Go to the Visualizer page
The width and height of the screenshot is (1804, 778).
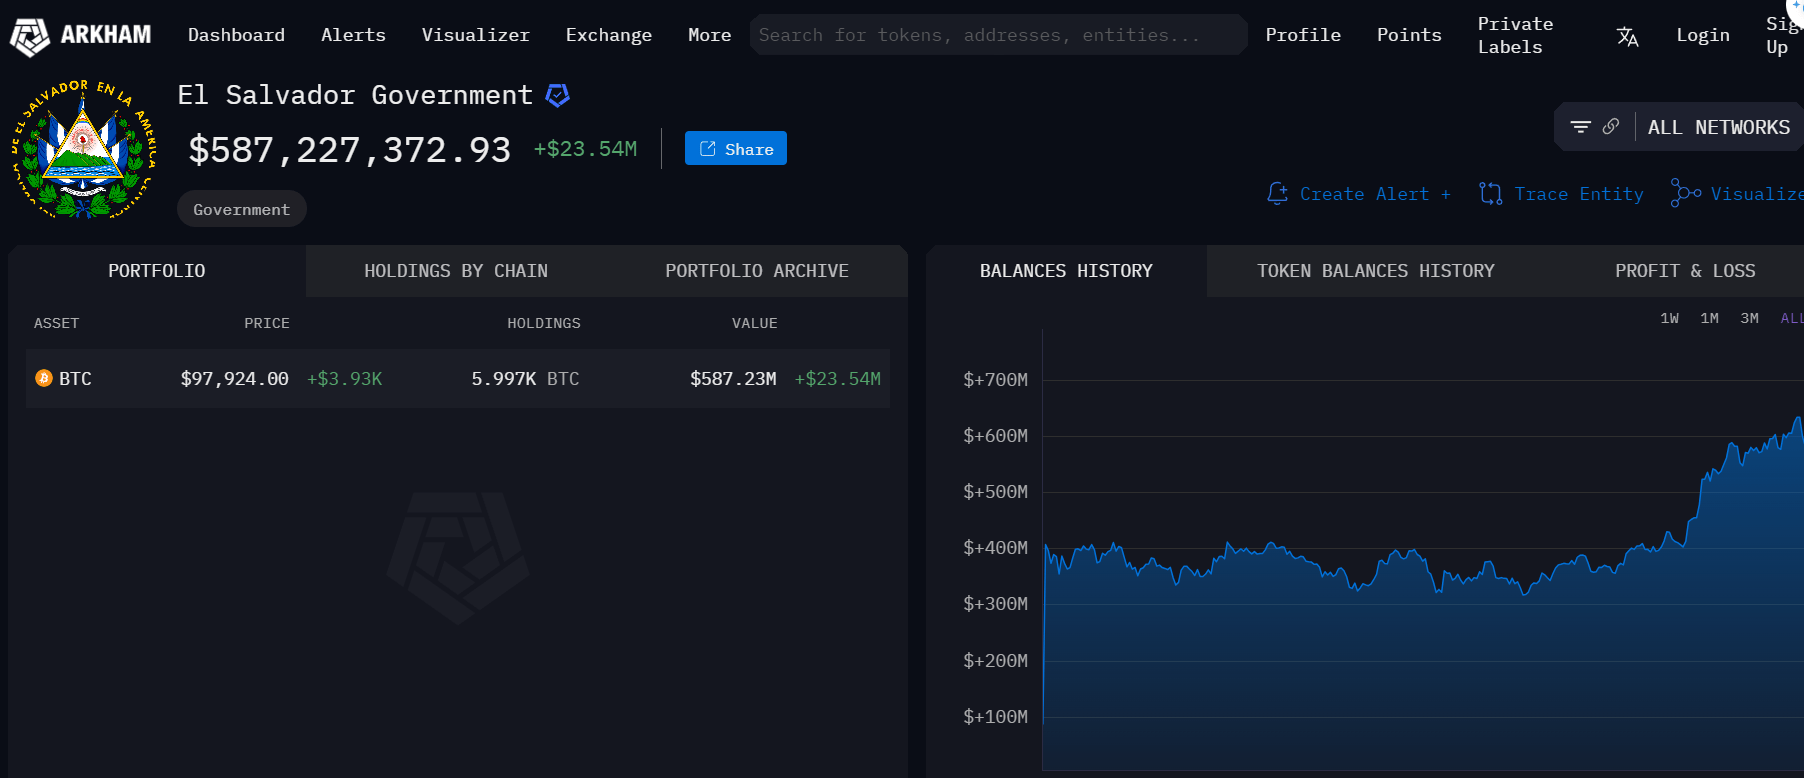pos(475,35)
